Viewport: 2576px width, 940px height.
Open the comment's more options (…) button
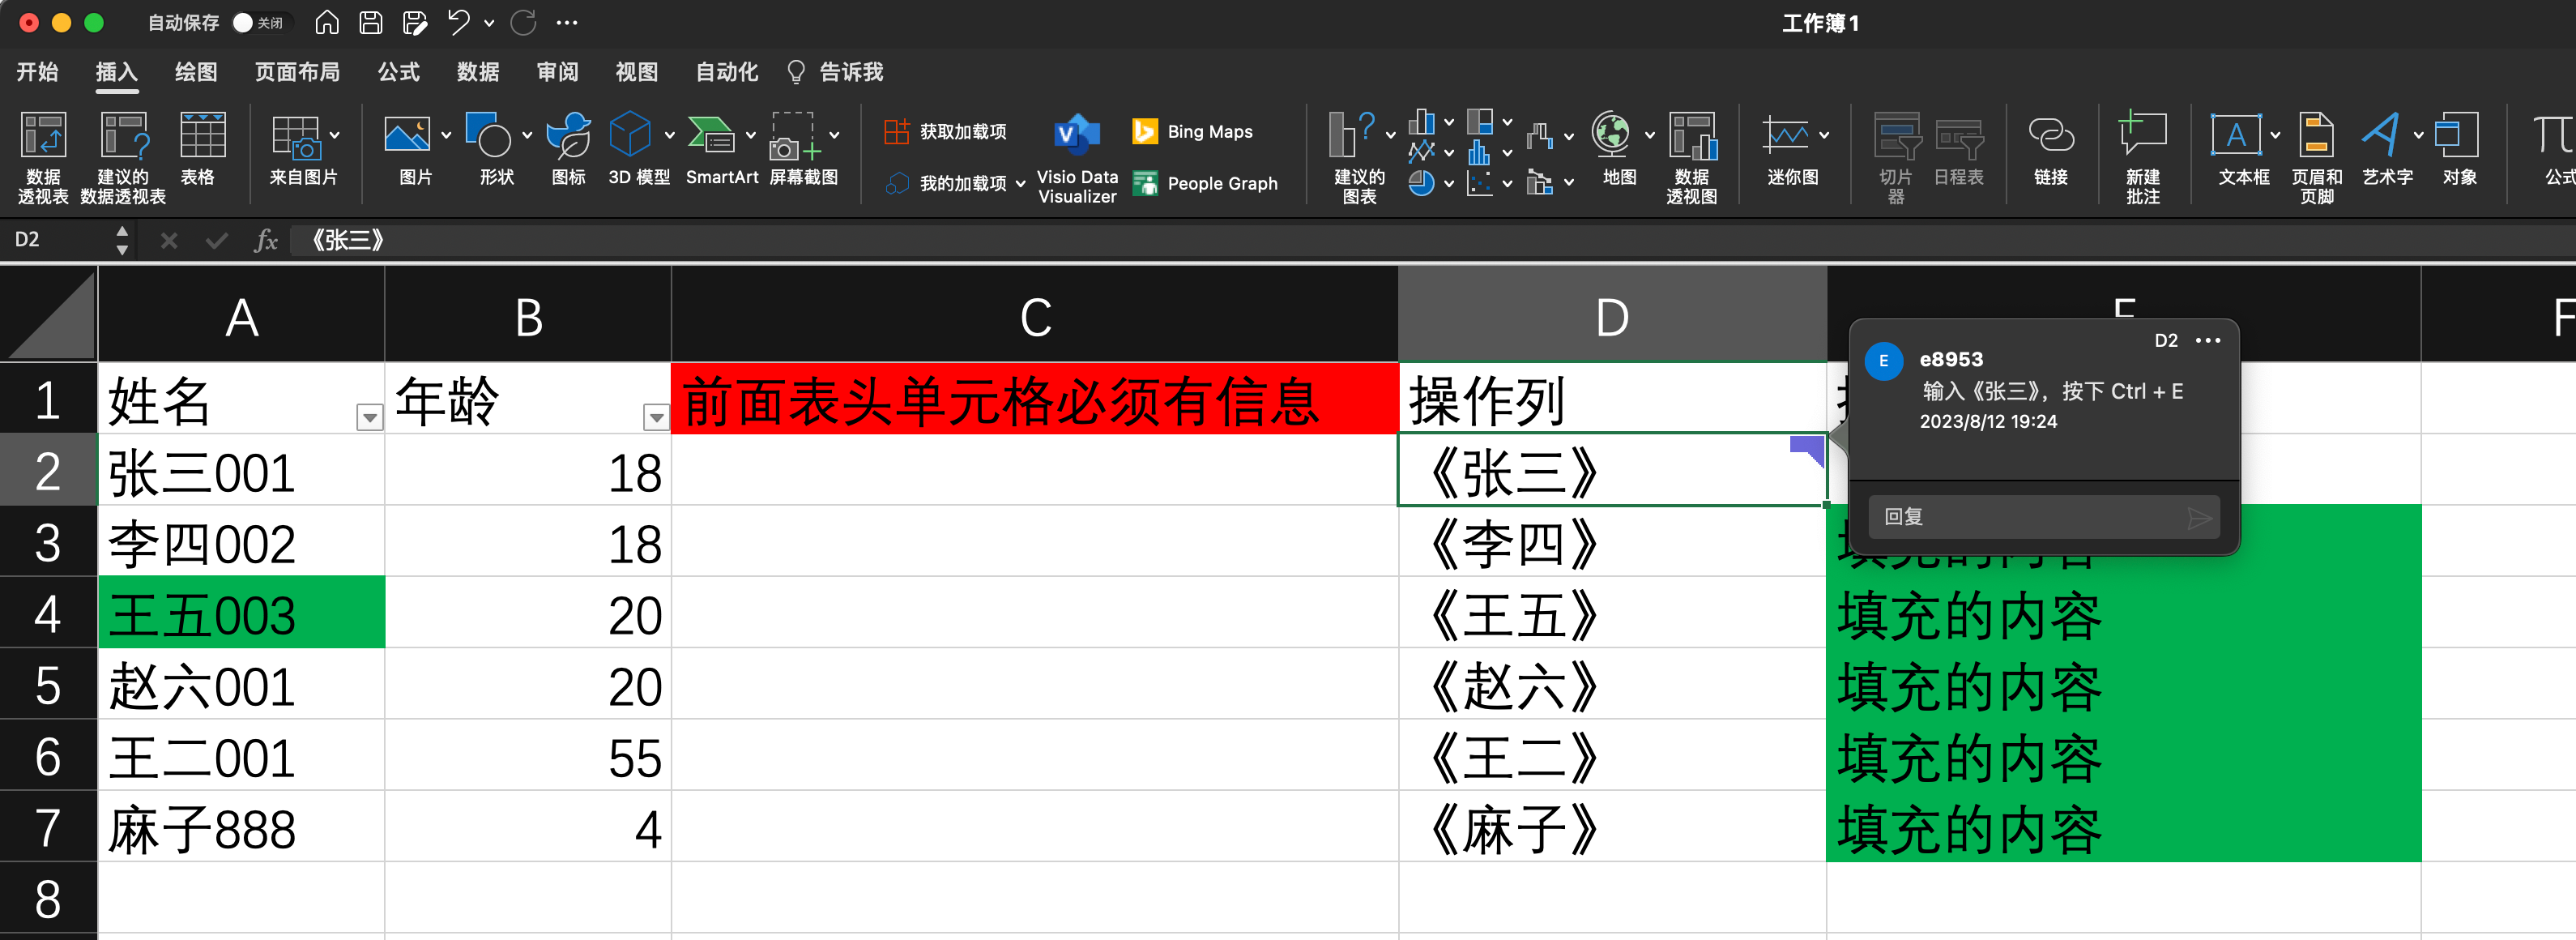coord(2207,341)
